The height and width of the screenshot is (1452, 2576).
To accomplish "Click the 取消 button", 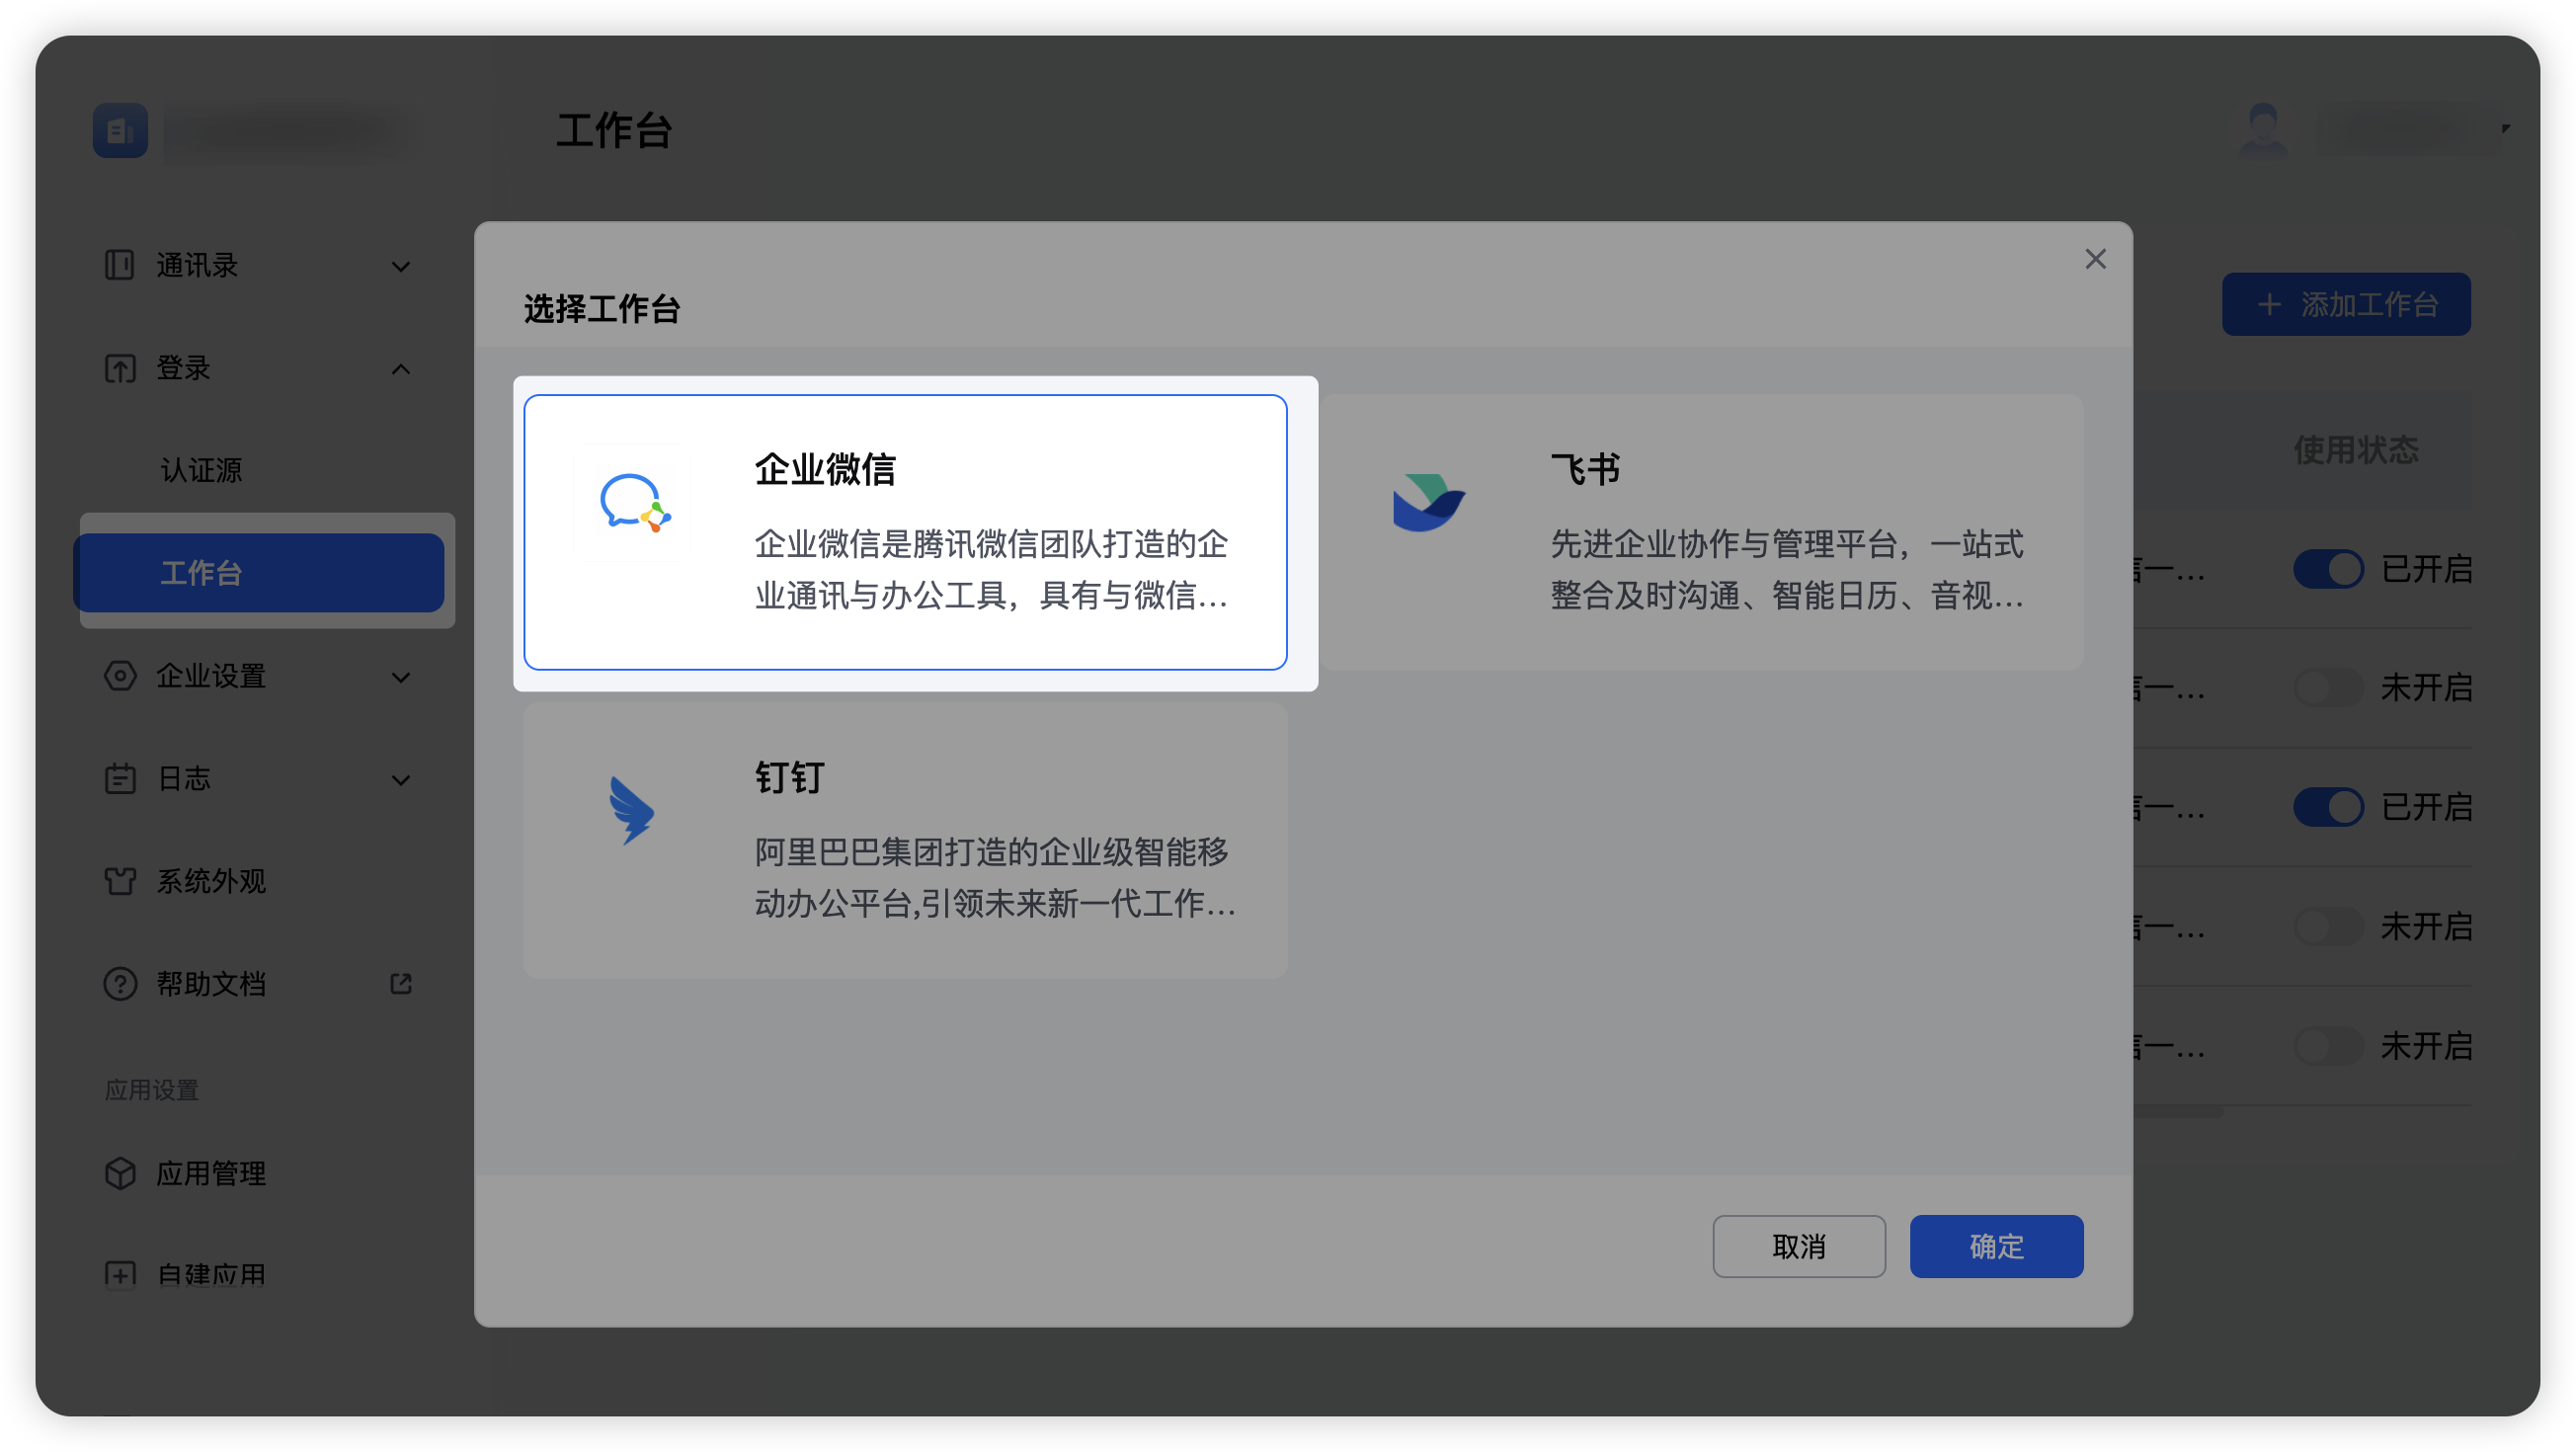I will click(x=1799, y=1246).
